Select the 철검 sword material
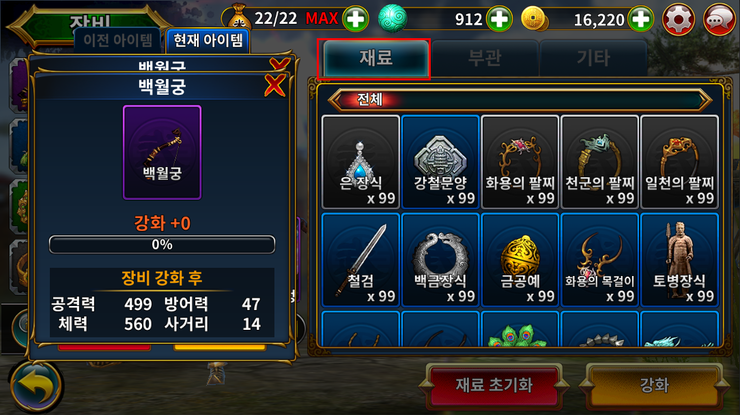Image resolution: width=740 pixels, height=415 pixels. click(361, 260)
